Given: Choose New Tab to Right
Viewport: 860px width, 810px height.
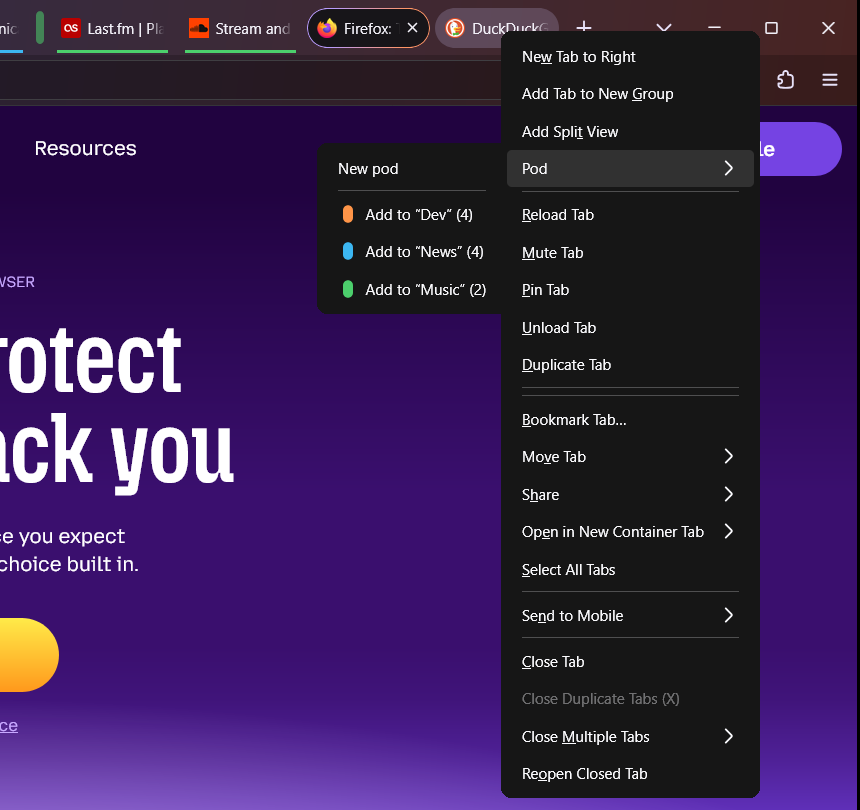Looking at the screenshot, I should pyautogui.click(x=630, y=57).
